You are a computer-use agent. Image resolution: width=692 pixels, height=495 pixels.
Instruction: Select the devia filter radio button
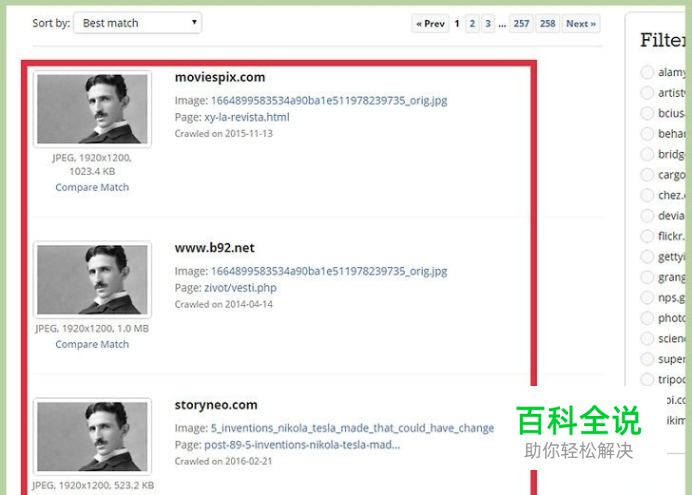(647, 215)
